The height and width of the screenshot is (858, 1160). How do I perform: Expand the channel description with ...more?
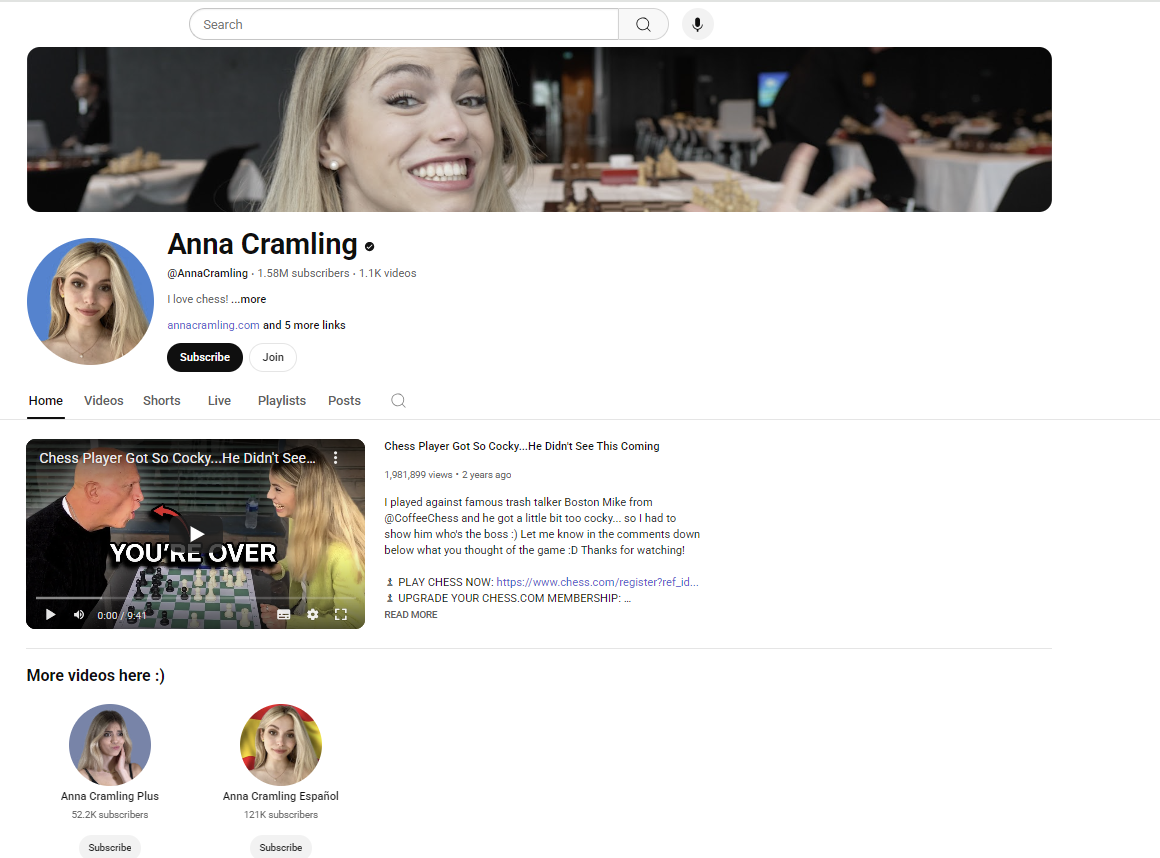point(249,299)
